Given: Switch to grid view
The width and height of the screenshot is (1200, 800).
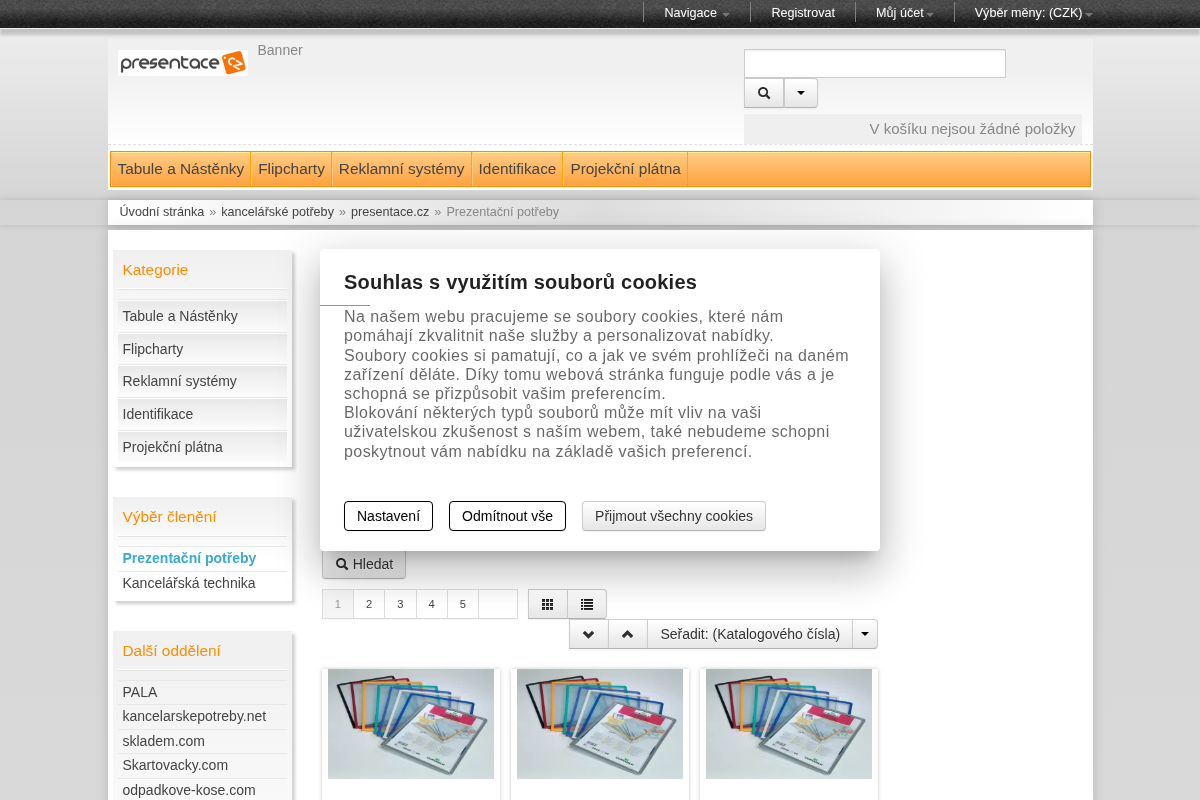Looking at the screenshot, I should pos(548,604).
